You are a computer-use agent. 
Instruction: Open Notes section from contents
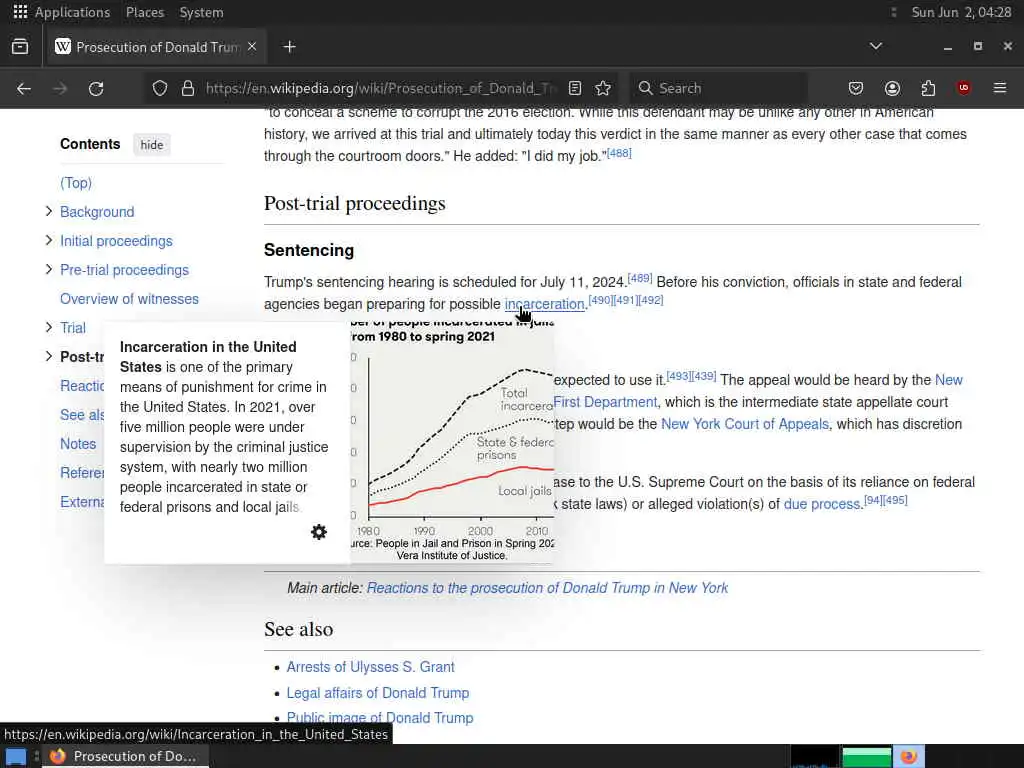point(78,443)
